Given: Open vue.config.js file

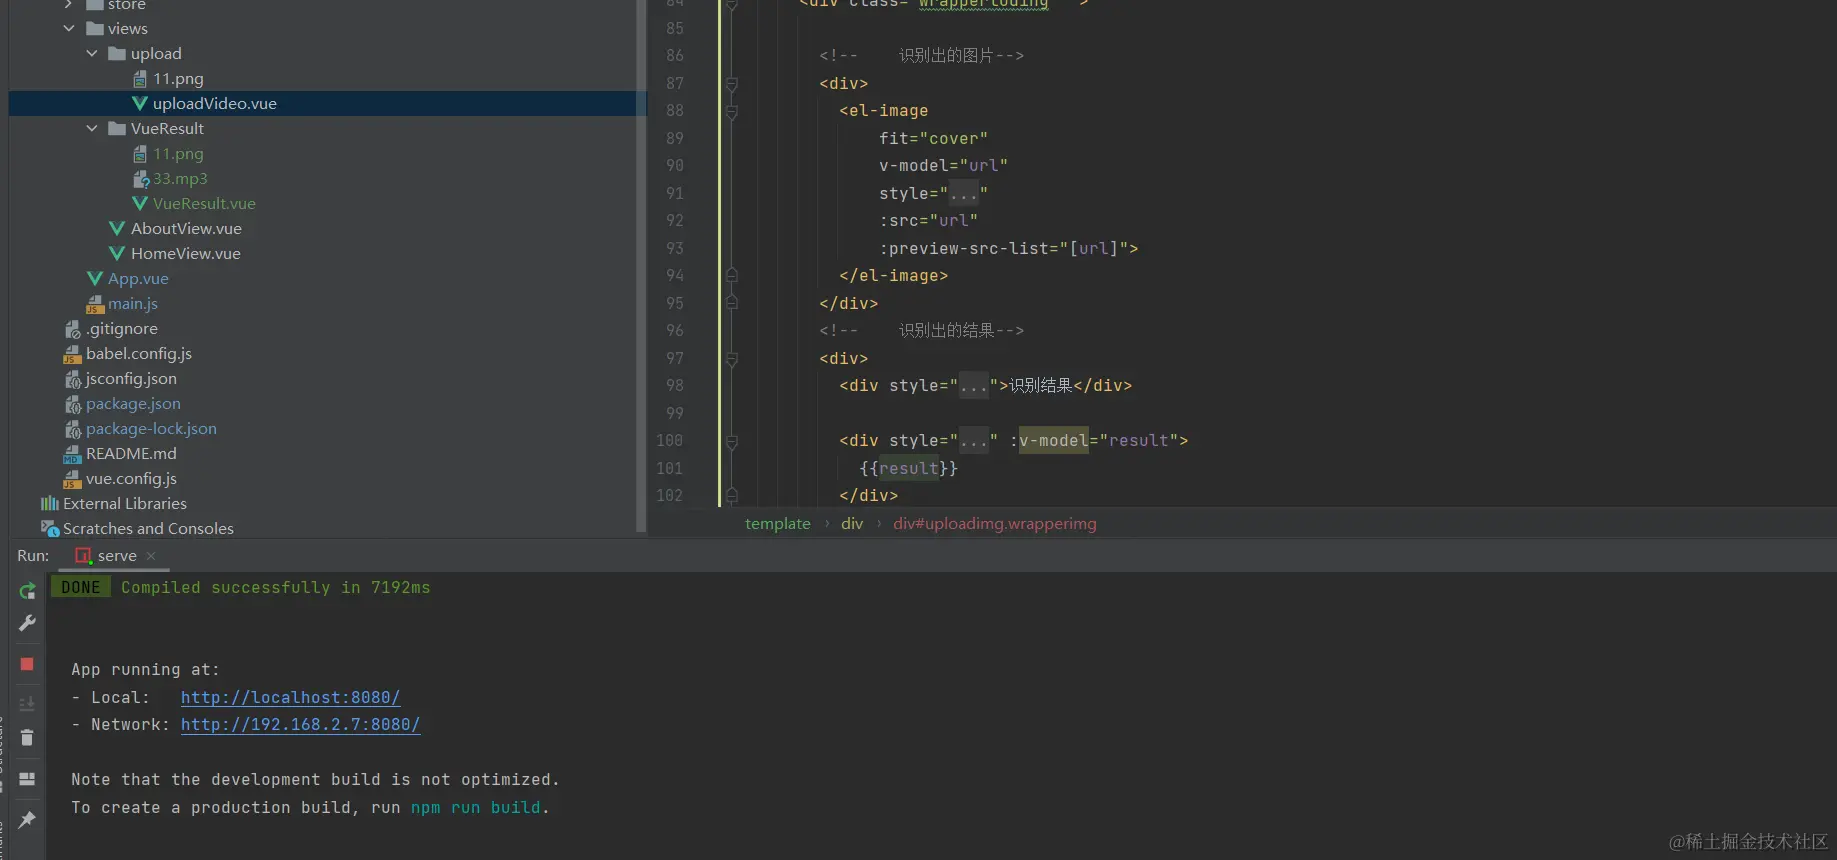Looking at the screenshot, I should [131, 478].
